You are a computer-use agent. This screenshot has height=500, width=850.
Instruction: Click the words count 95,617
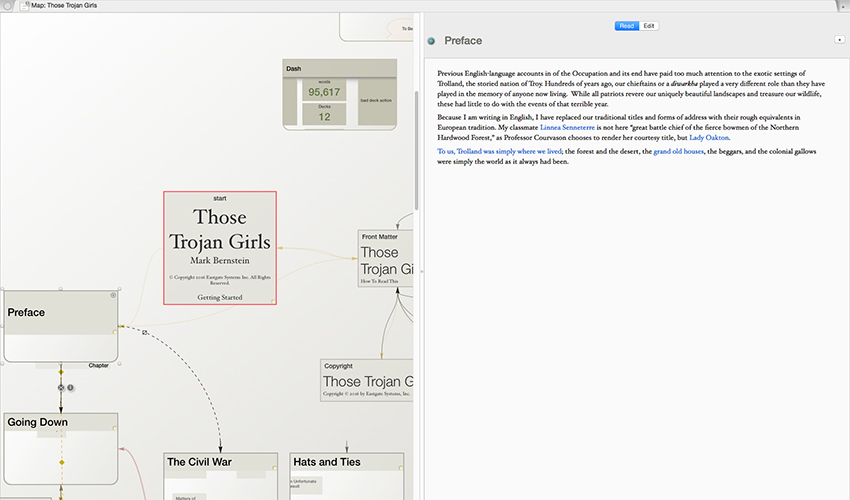(324, 92)
